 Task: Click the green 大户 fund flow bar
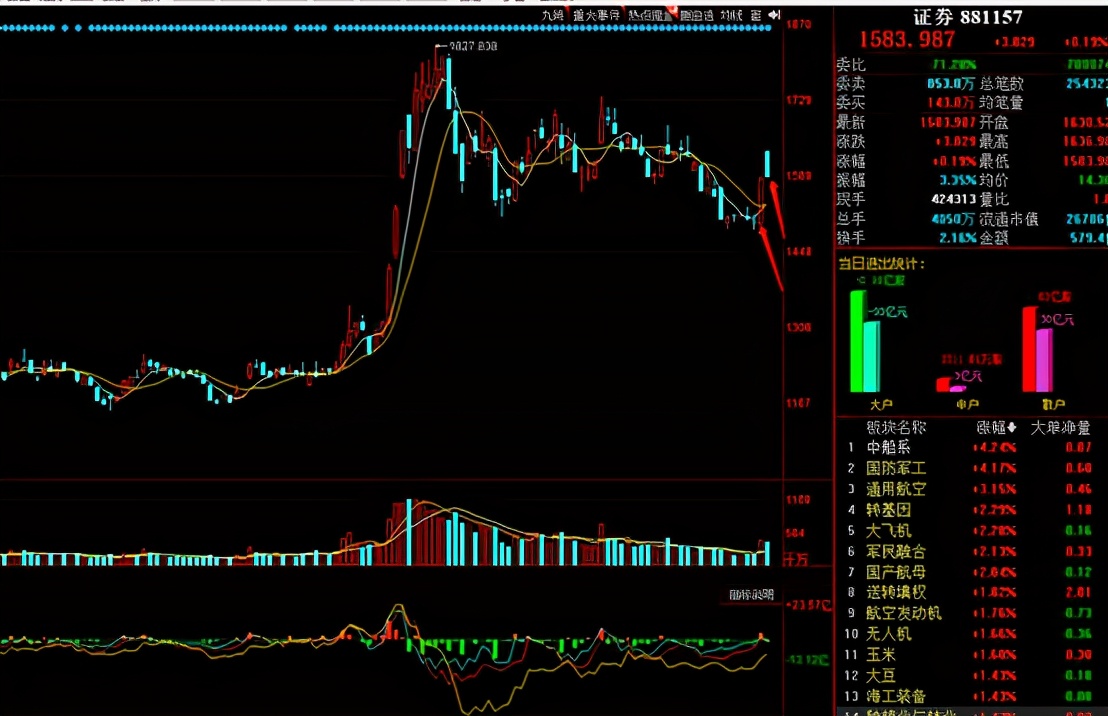(x=857, y=341)
